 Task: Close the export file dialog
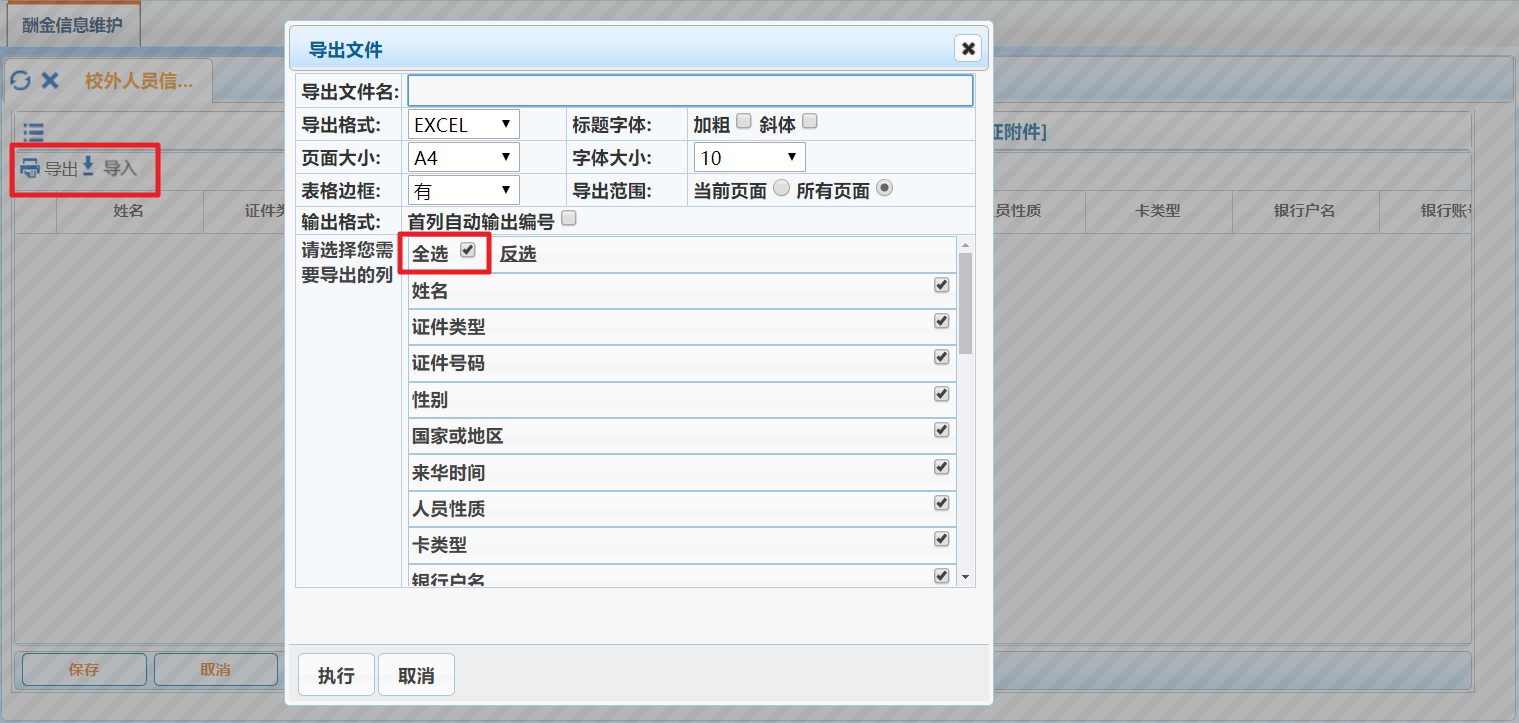point(967,48)
